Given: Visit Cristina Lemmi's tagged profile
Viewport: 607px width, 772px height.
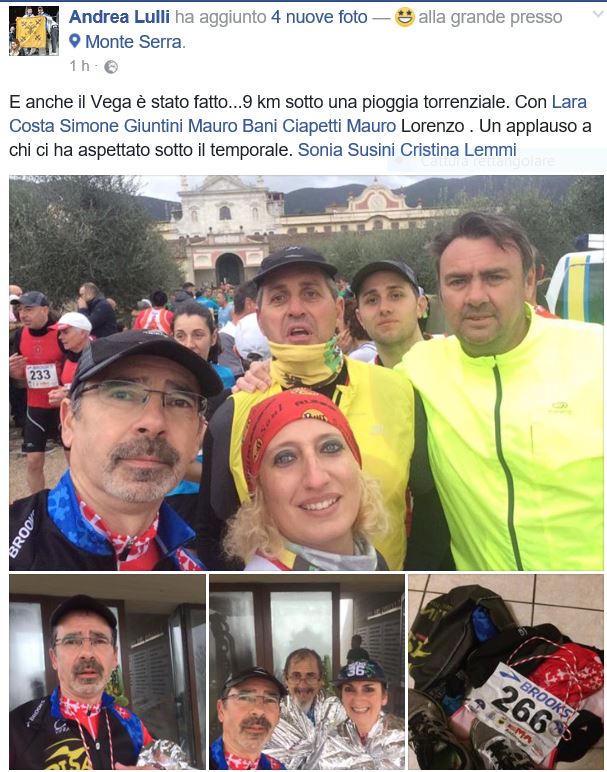Looking at the screenshot, I should (x=458, y=149).
